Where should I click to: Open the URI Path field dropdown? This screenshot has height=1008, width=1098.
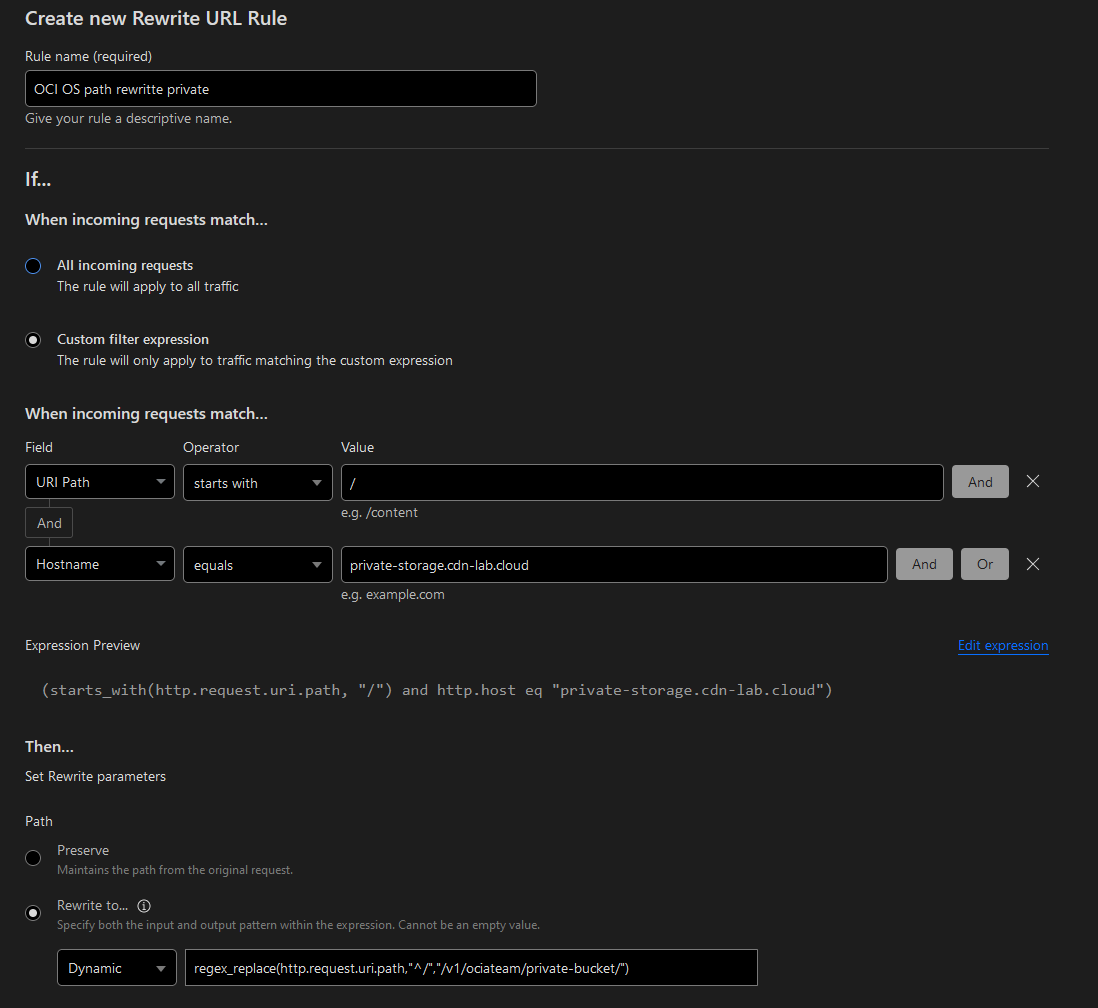100,482
